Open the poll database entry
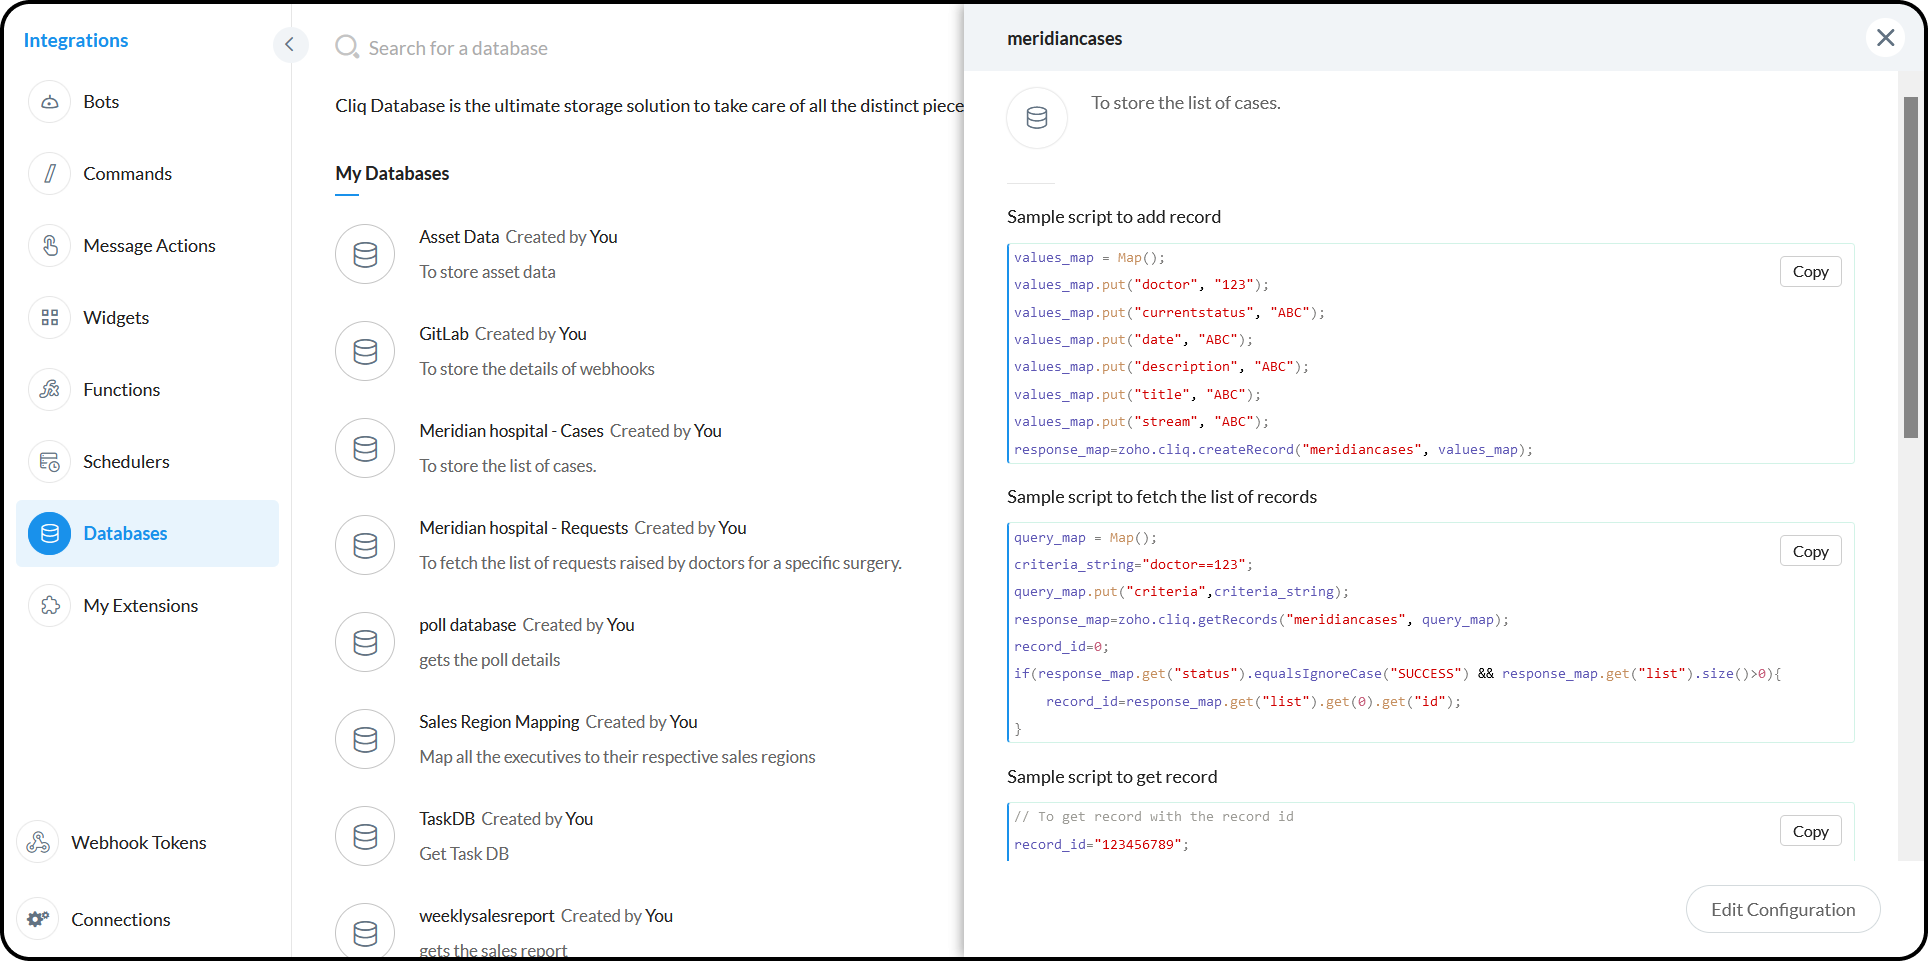The height and width of the screenshot is (961, 1928). (467, 625)
